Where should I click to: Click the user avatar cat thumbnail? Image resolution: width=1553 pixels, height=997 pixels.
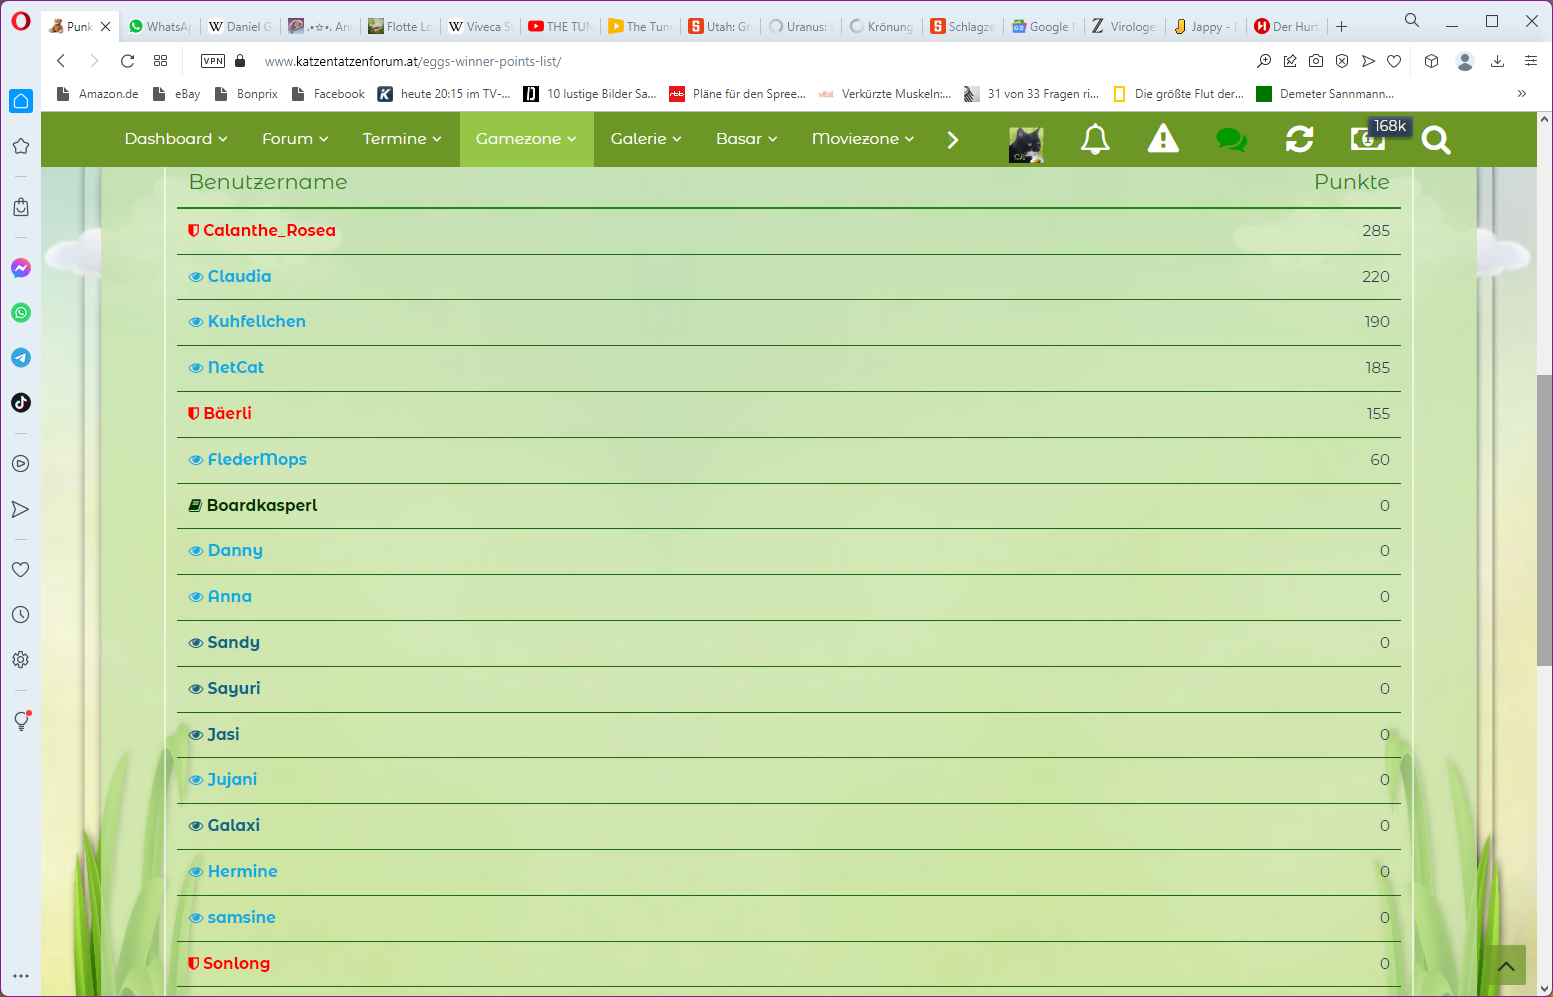1026,144
